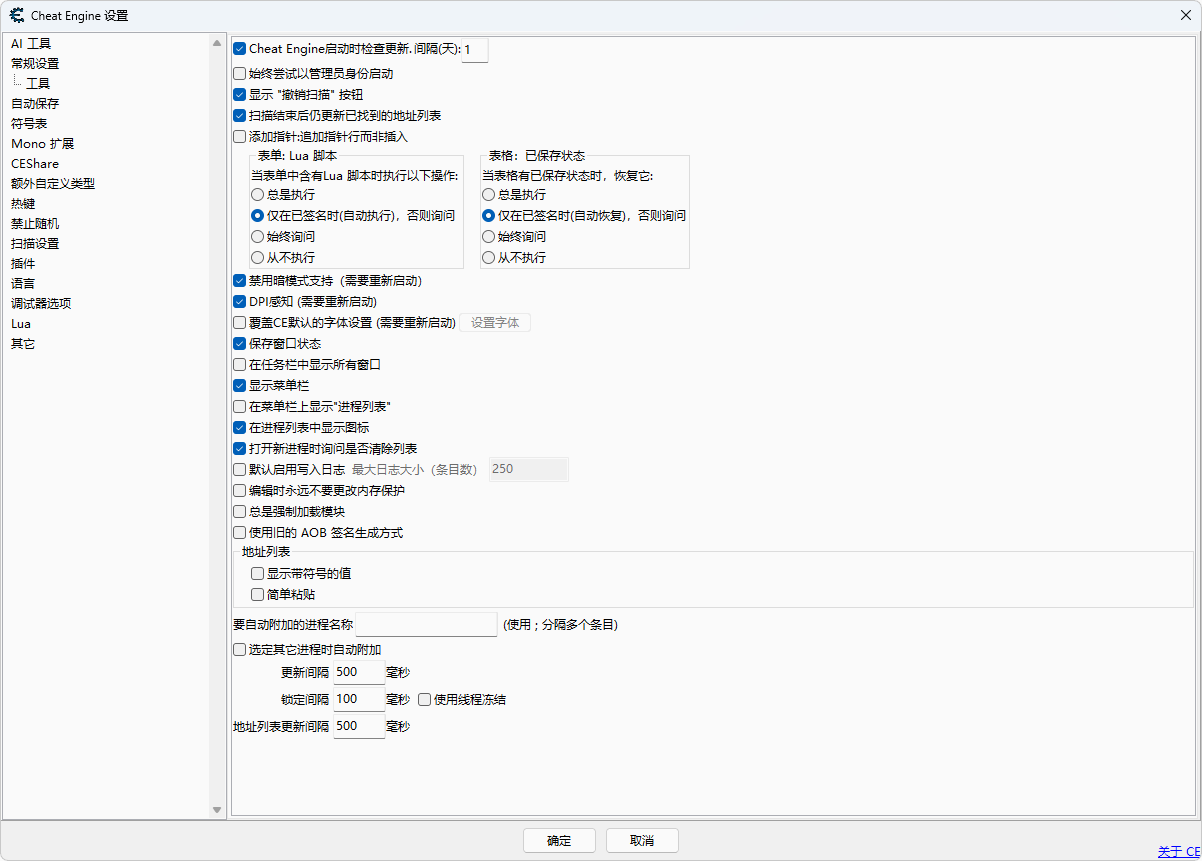Open 扫描设置 page
Image resolution: width=1202 pixels, height=861 pixels.
tap(35, 244)
